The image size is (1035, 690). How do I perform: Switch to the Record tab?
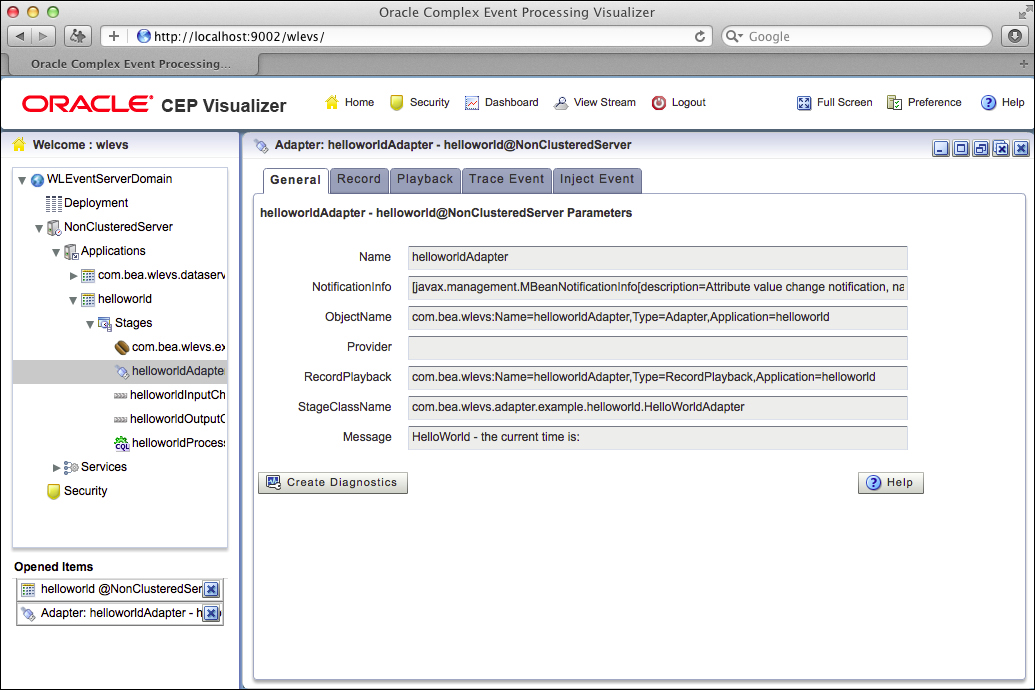[359, 180]
